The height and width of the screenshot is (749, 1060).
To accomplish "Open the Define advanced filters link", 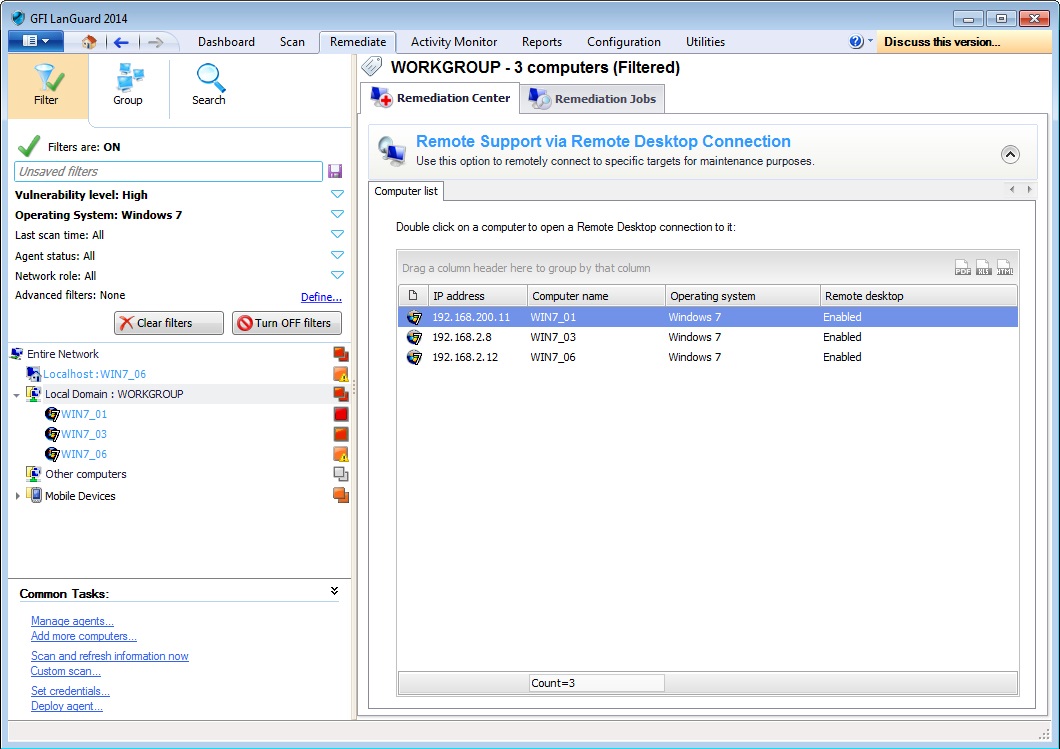I will [321, 297].
